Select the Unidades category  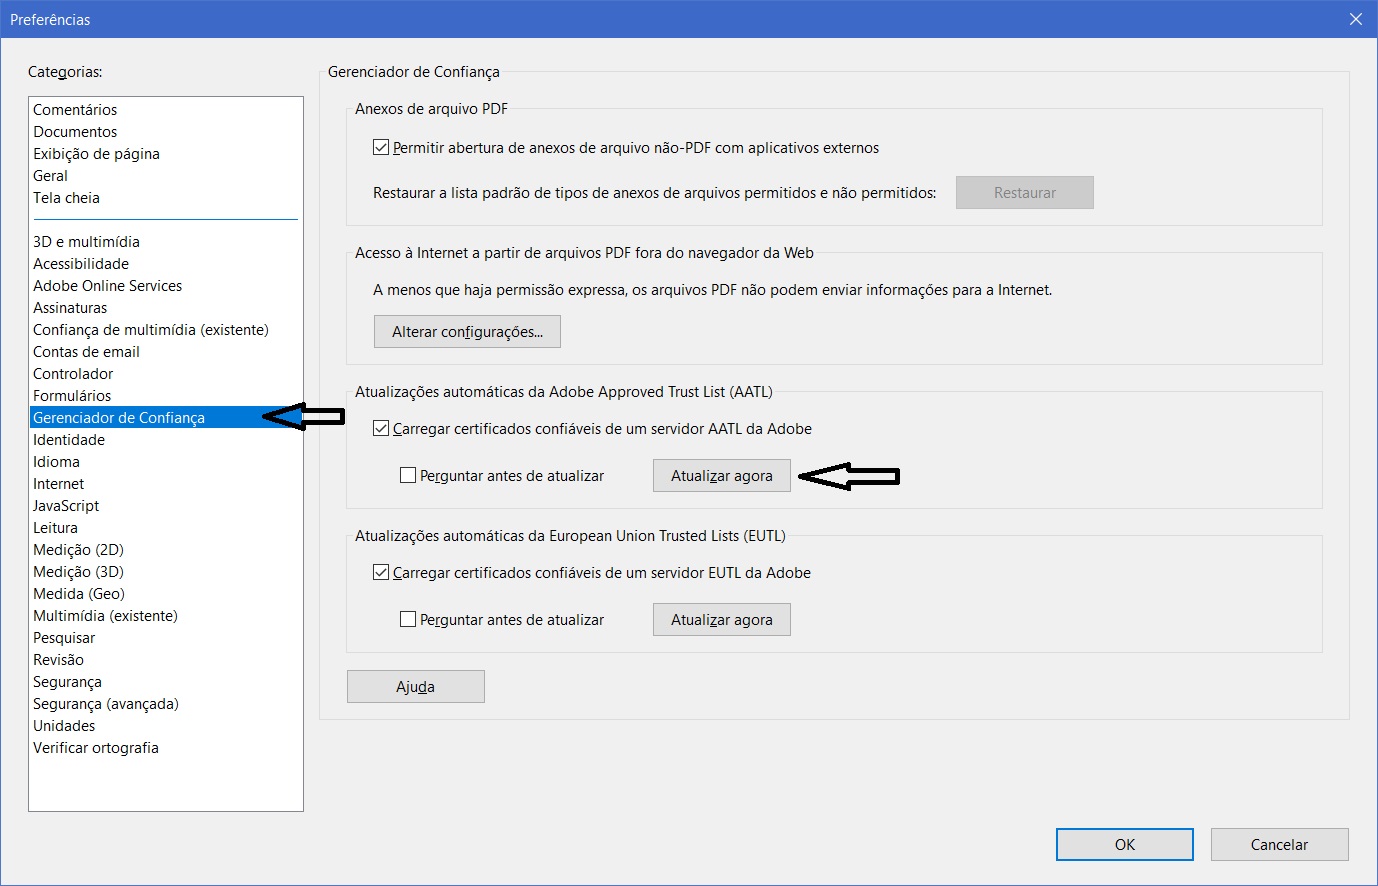(64, 726)
